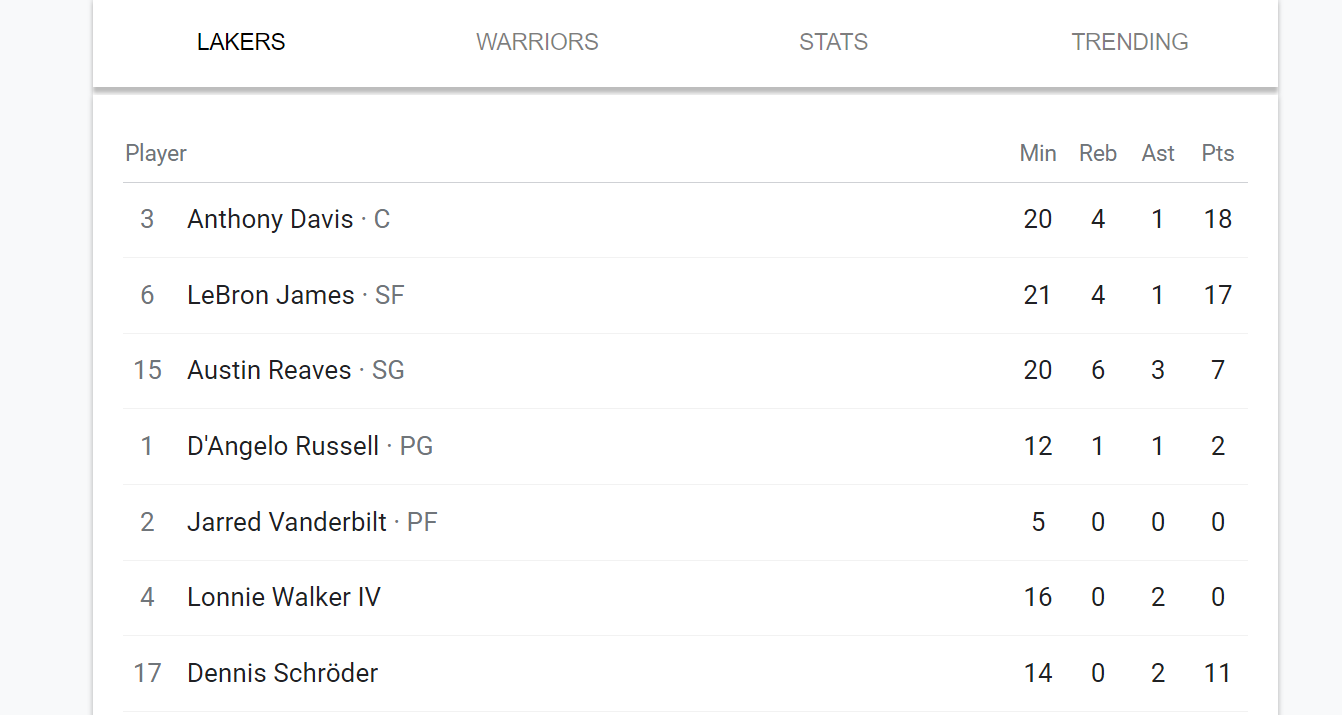Screen dimensions: 1342x715
Task: Click Austin Reaves's jersey number 15
Action: (x=147, y=370)
